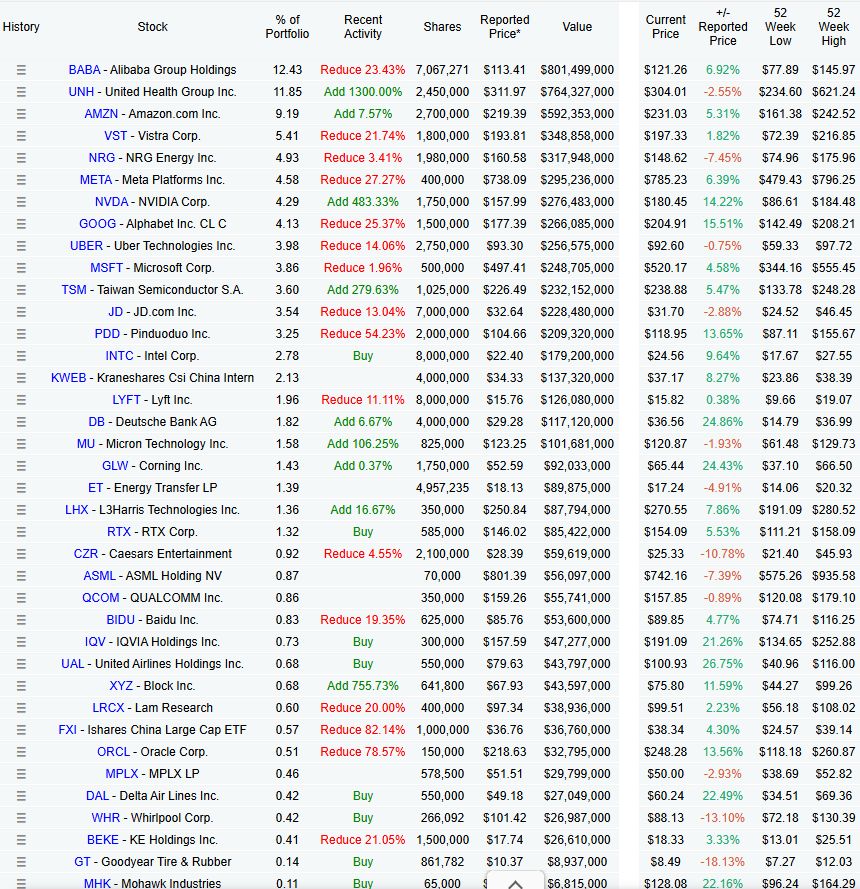Open history icon for MSFT row
This screenshot has width=860, height=889.
22,268
